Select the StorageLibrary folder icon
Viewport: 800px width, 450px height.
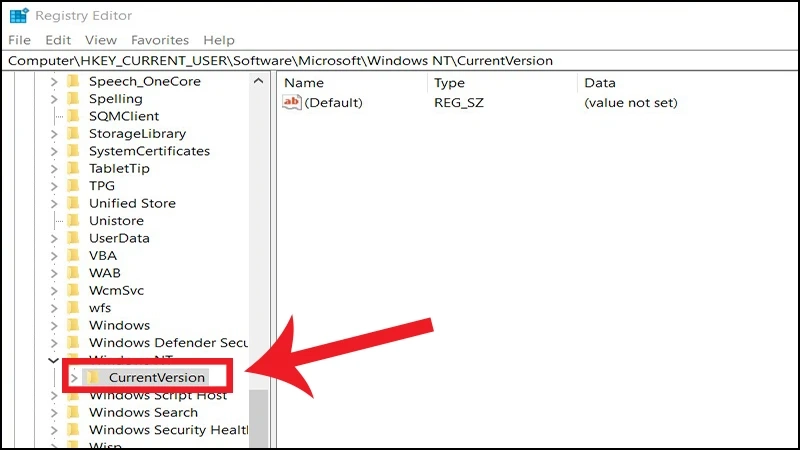(x=73, y=133)
